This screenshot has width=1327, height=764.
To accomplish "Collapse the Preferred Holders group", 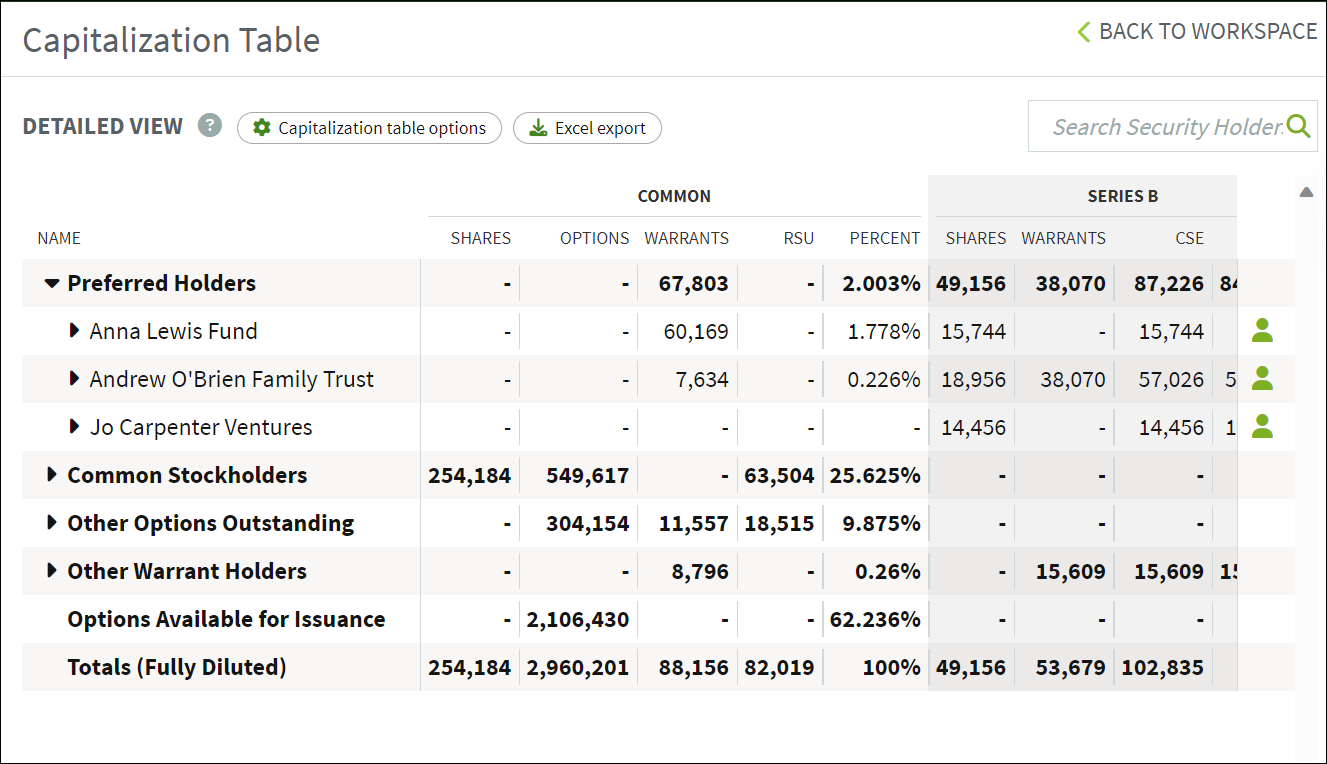I will (53, 283).
